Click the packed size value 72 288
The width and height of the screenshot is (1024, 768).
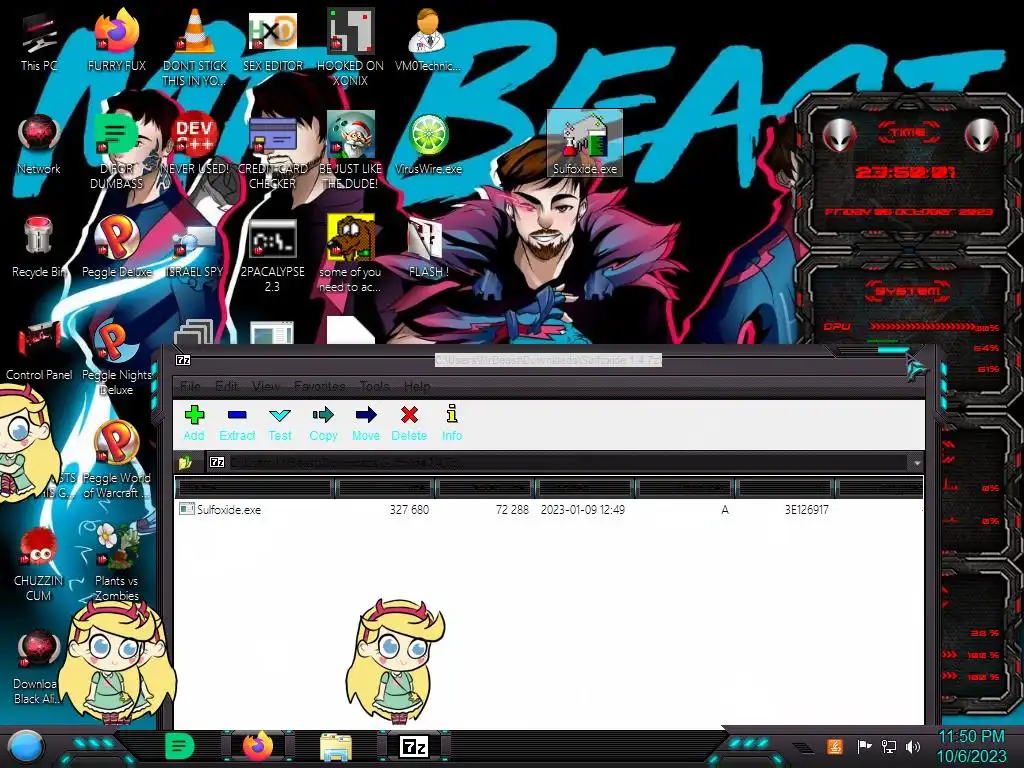(512, 509)
